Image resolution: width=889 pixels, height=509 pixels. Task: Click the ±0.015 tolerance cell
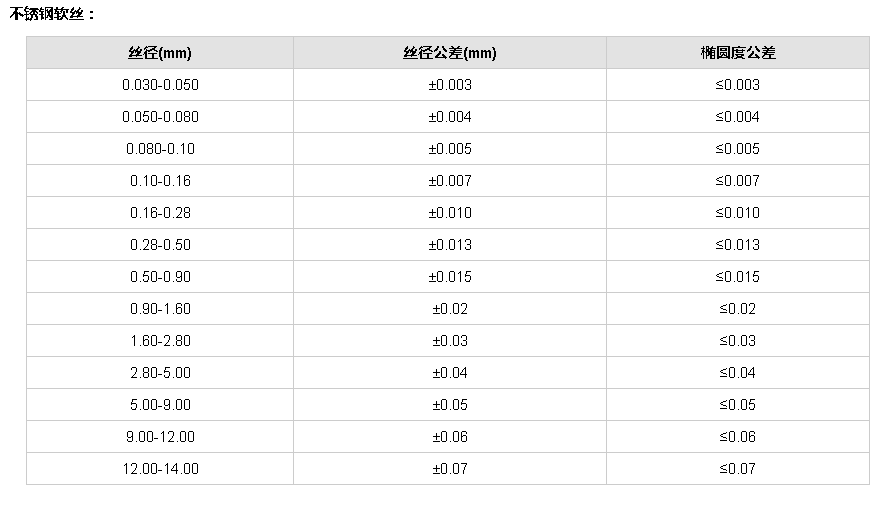pyautogui.click(x=449, y=277)
